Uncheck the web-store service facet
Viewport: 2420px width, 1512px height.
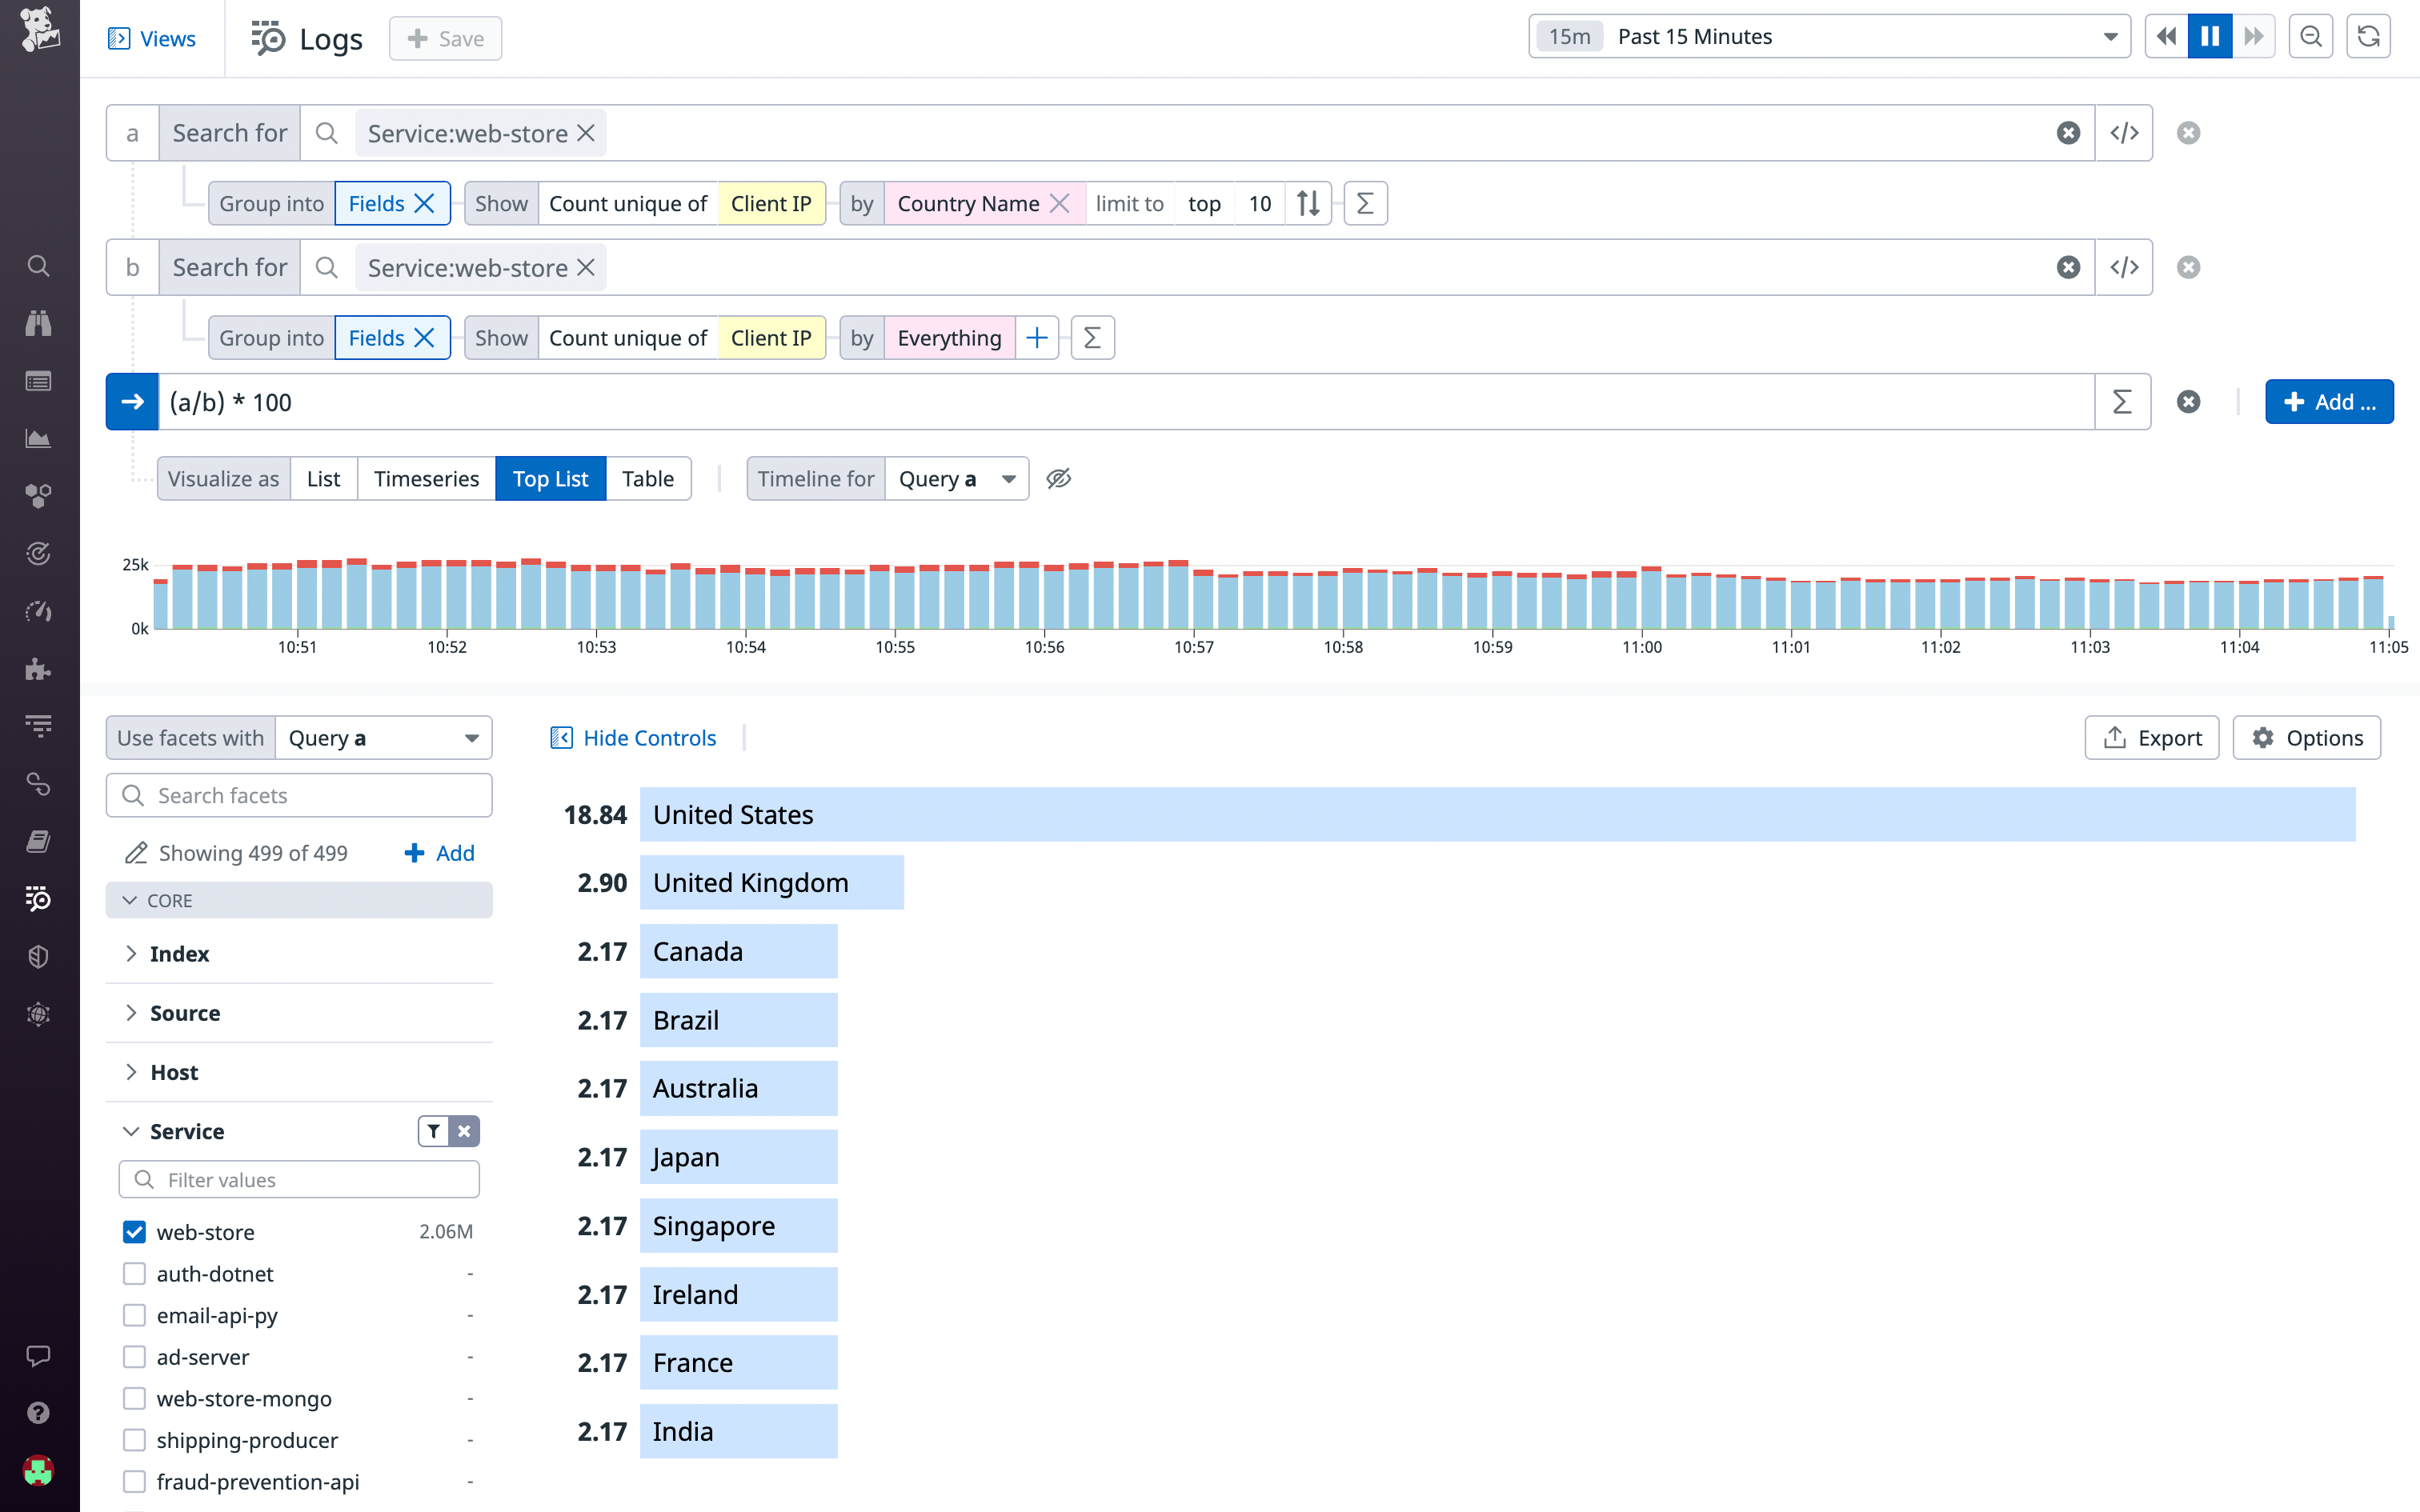tap(134, 1231)
